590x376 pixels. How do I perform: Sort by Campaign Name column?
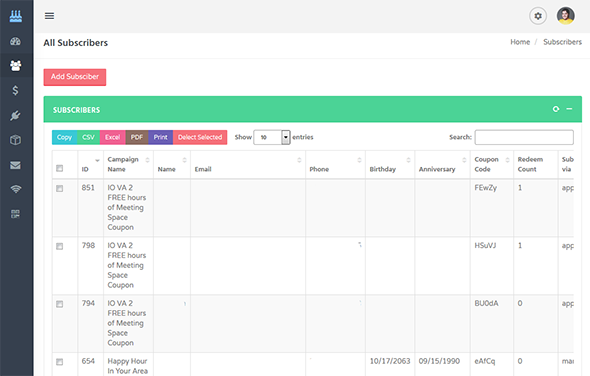tap(148, 160)
